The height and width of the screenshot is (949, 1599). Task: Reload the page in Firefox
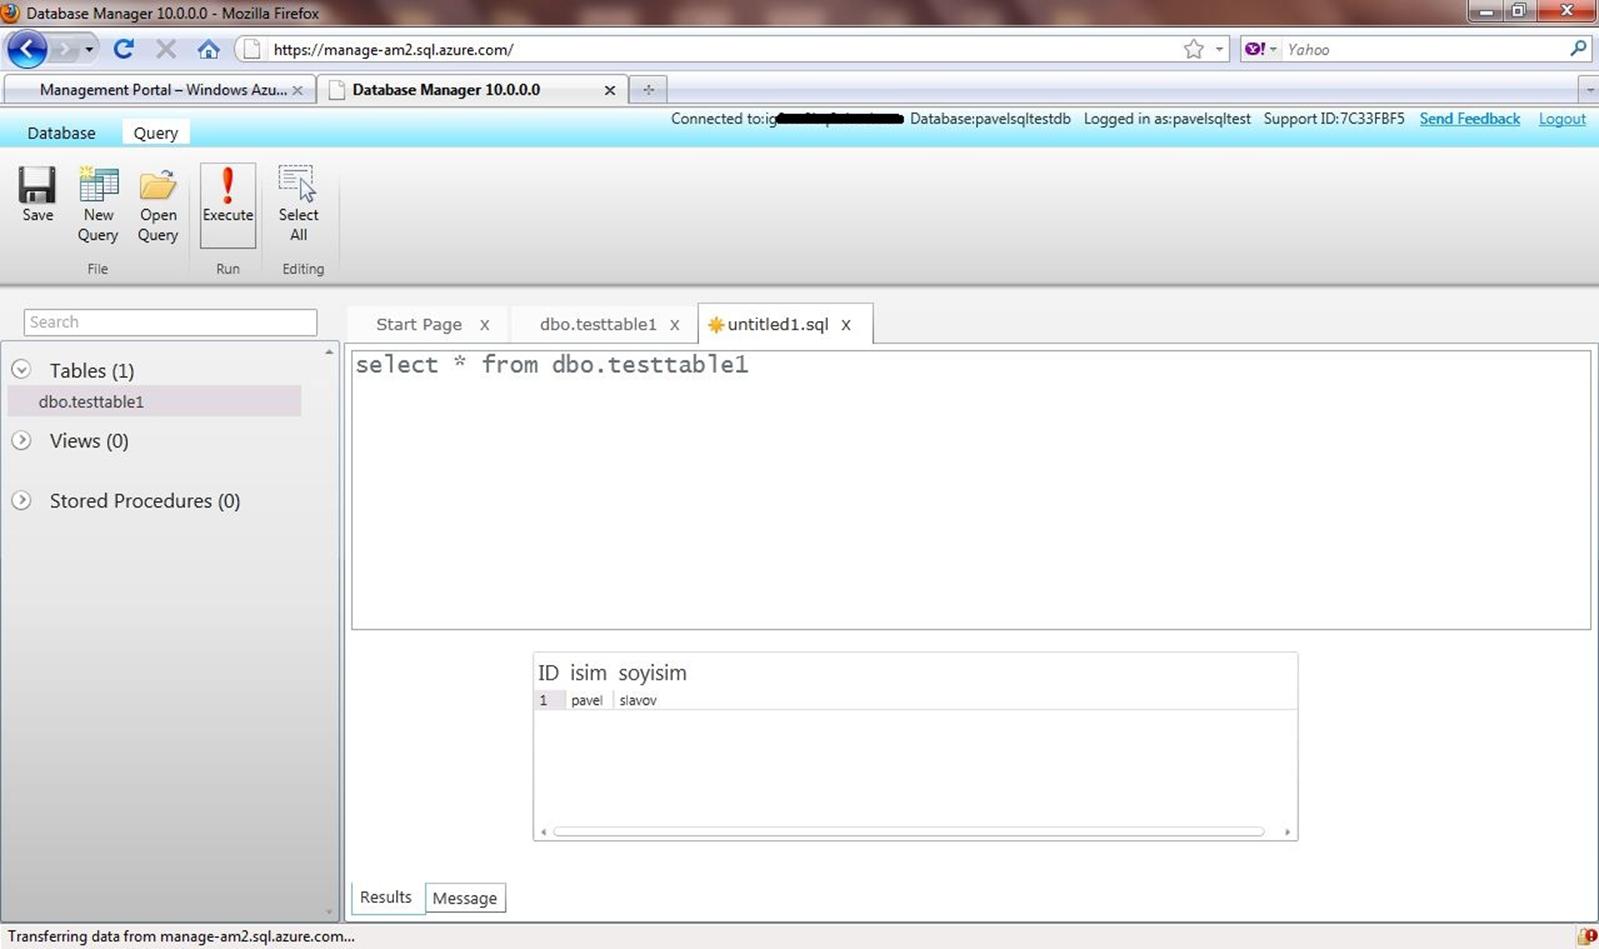[124, 49]
